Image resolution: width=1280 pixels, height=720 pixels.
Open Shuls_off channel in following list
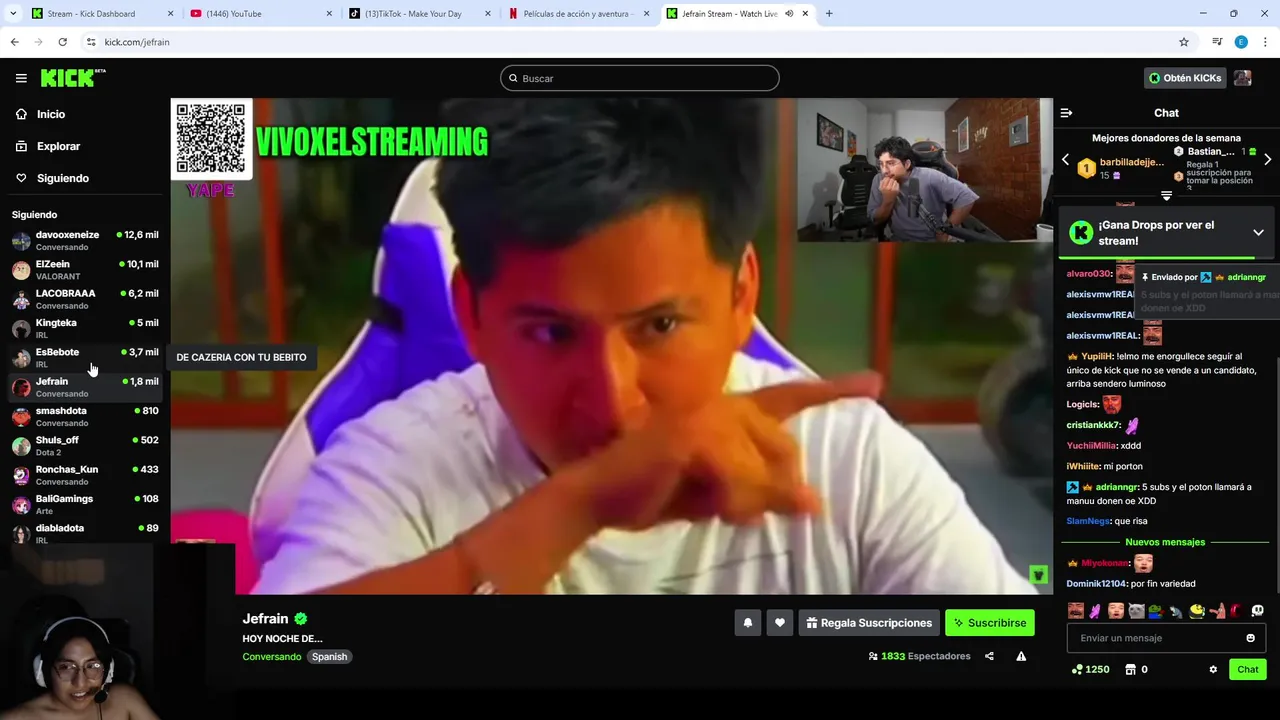(x=85, y=445)
